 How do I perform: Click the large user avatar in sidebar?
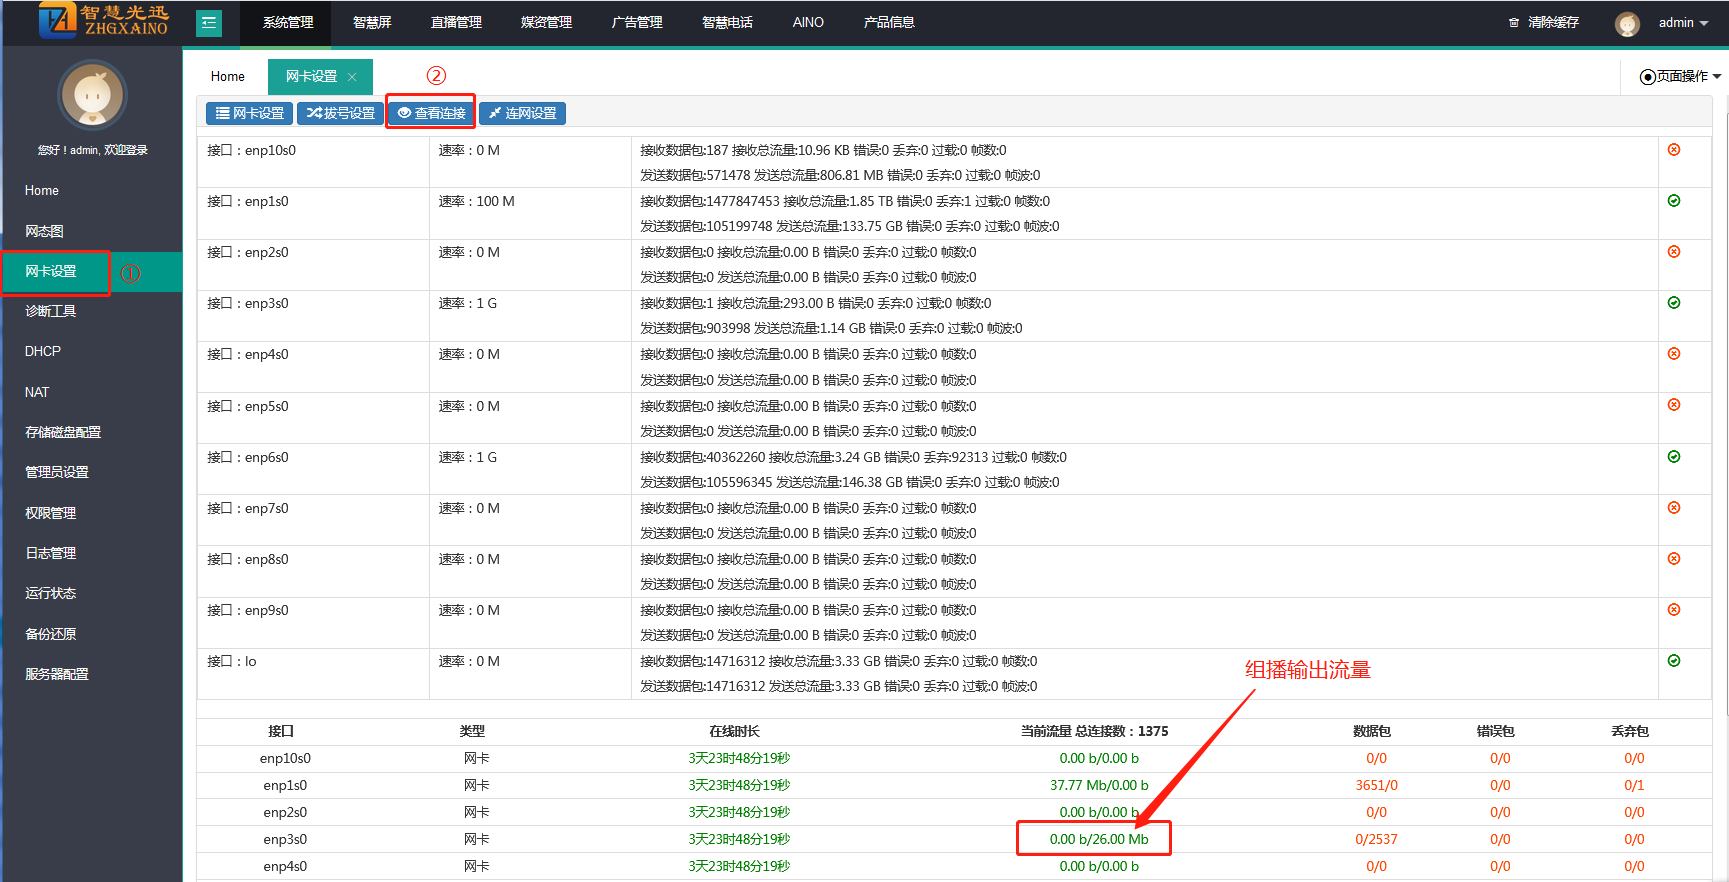pos(92,96)
